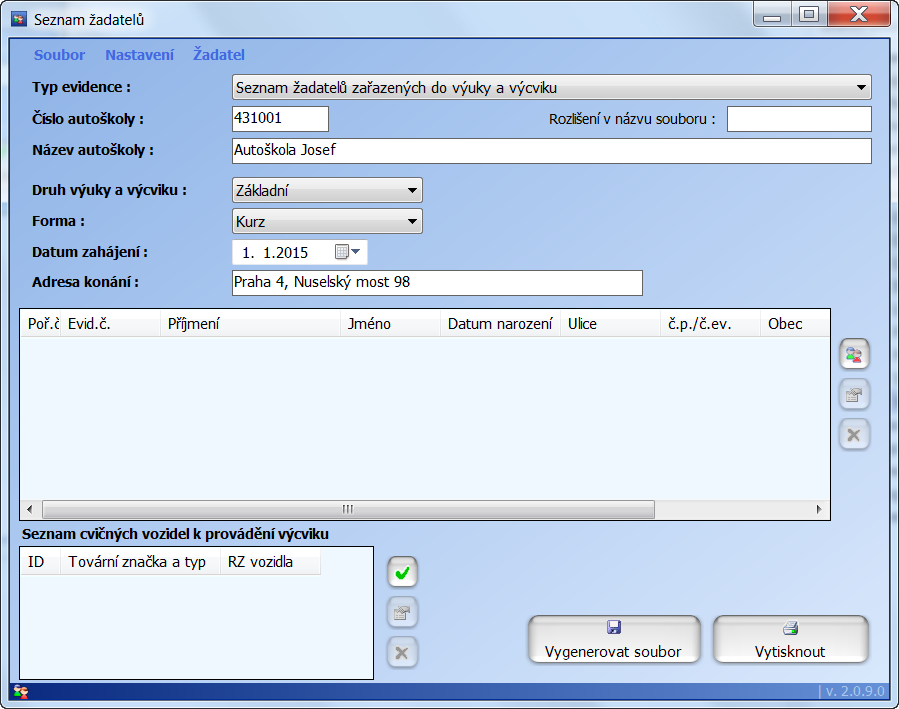This screenshot has height=709, width=899.
Task: Click the Poř.č. column header
Action: point(41,324)
